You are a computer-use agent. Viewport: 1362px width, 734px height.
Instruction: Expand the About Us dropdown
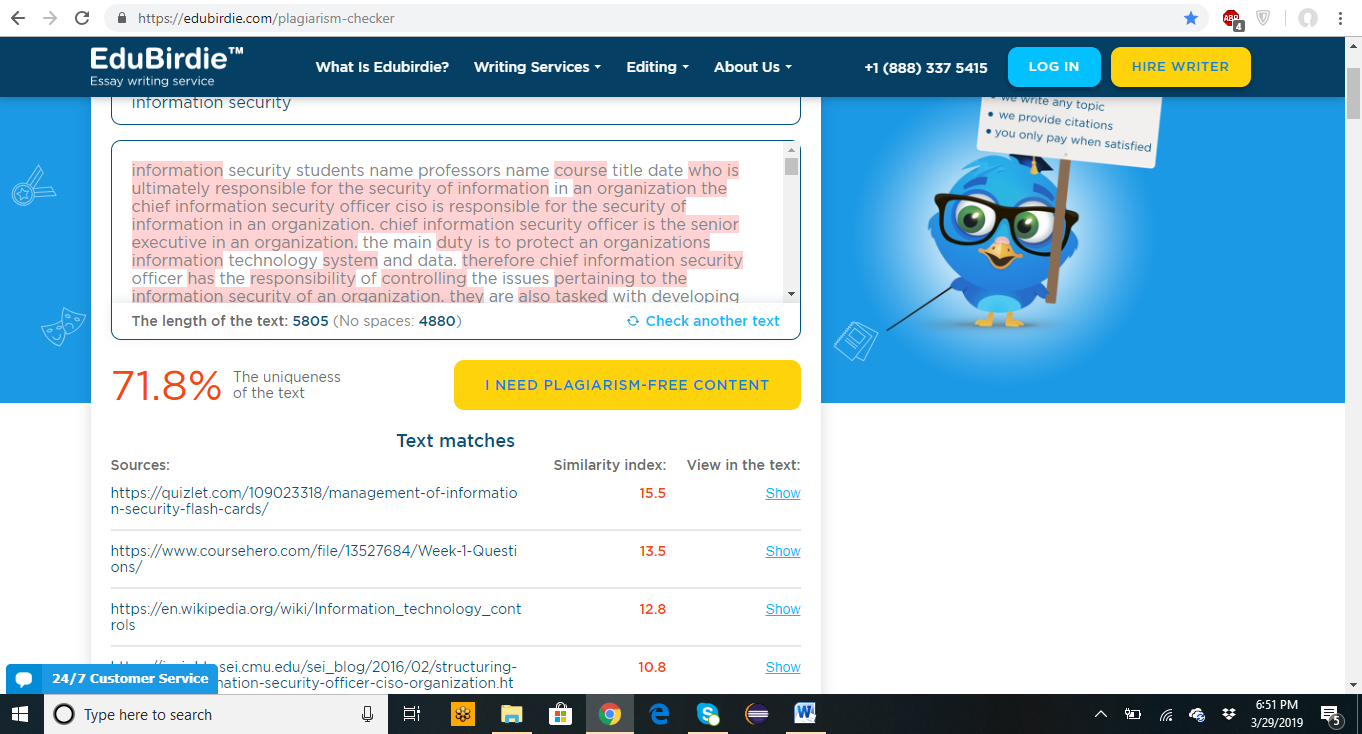coord(752,67)
